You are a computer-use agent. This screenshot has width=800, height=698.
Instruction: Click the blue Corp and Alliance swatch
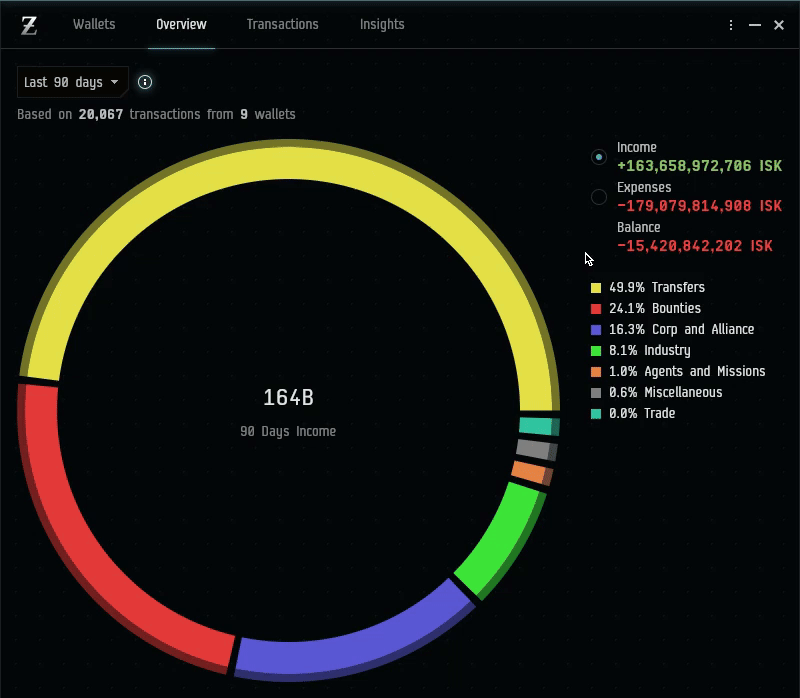(596, 330)
